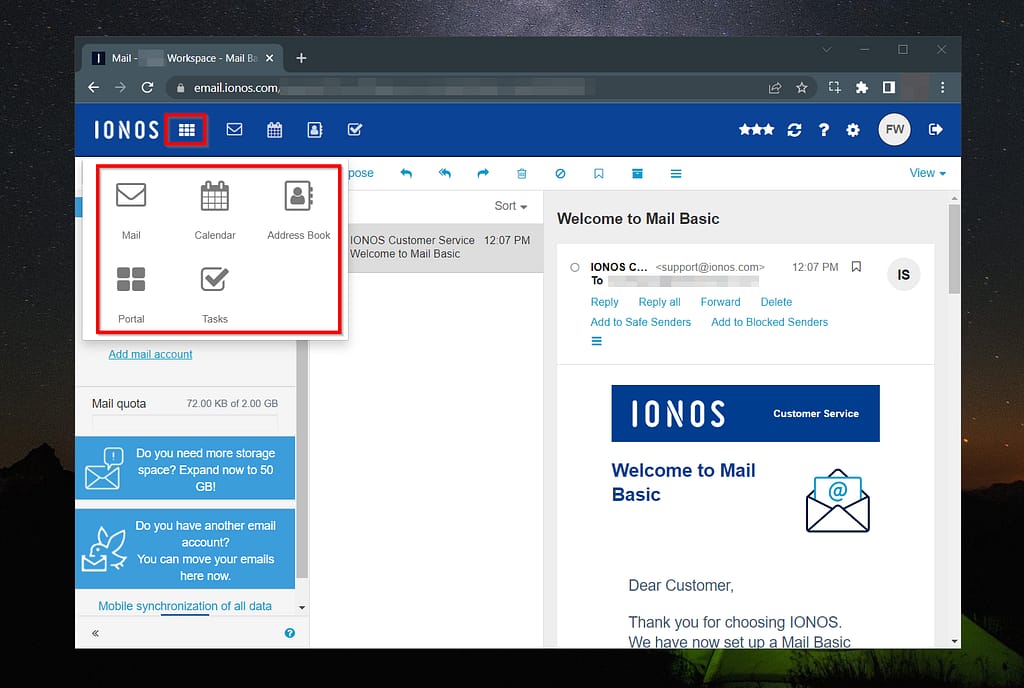Image resolution: width=1024 pixels, height=688 pixels.
Task: Toggle read status circle beside IONOS sender
Action: click(575, 267)
